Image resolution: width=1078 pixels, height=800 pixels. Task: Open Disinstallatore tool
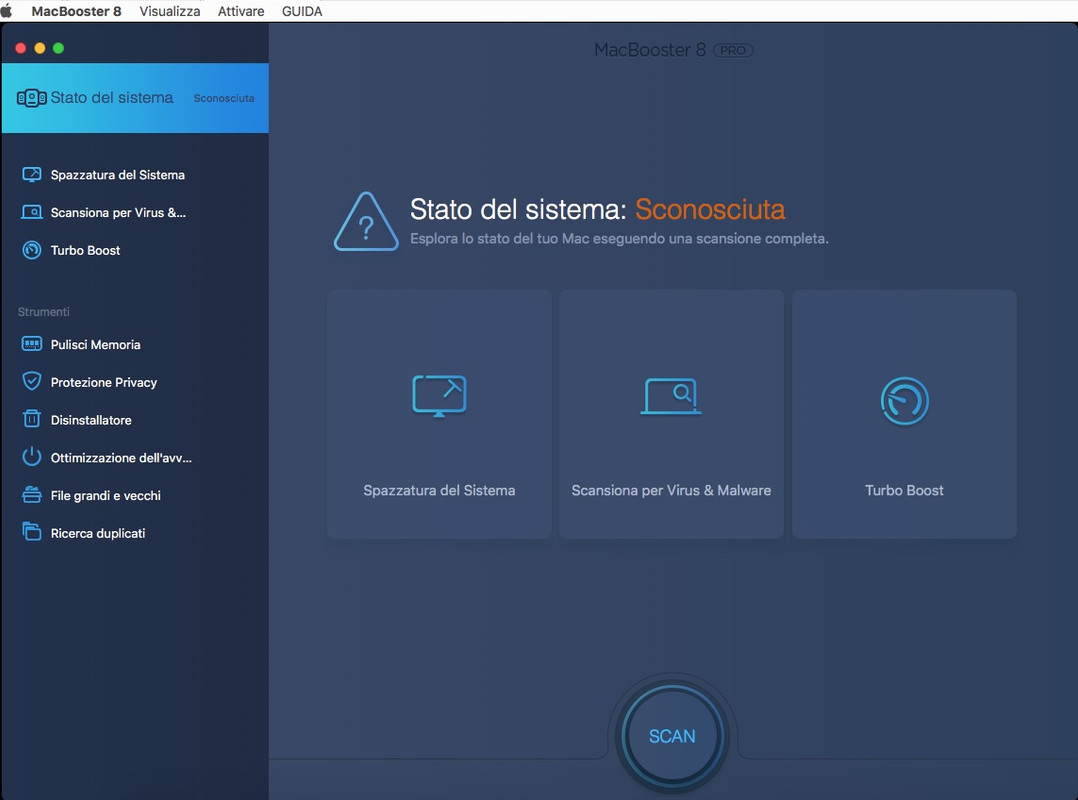[x=91, y=420]
